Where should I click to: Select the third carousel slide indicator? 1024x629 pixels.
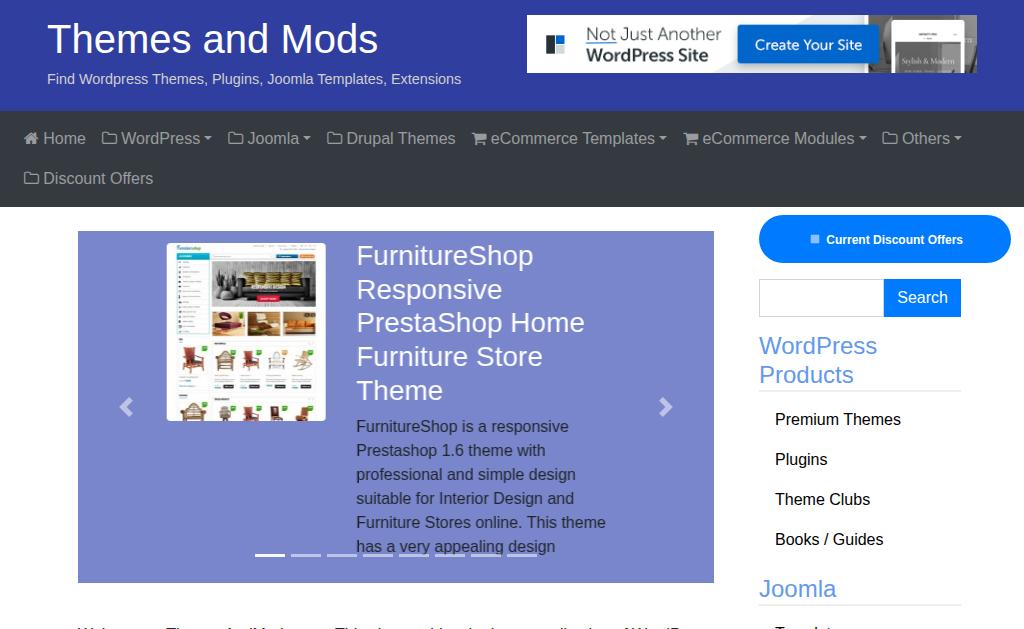(342, 555)
